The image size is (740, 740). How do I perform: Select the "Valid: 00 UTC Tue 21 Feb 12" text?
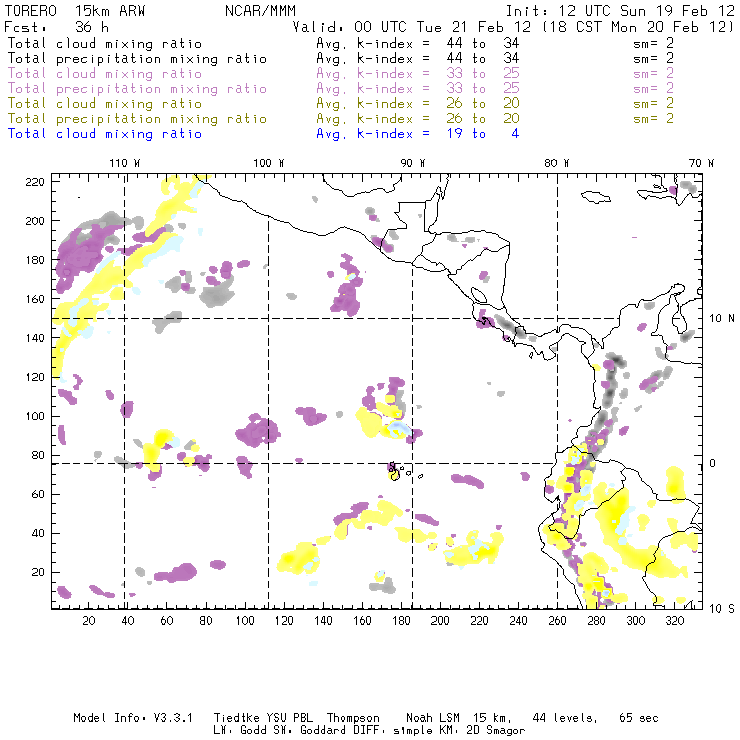click(x=412, y=27)
